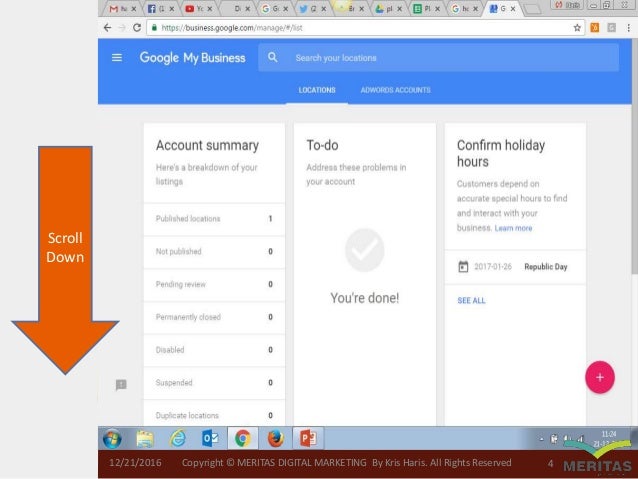The width and height of the screenshot is (638, 479).
Task: Click the page vertical scrollbar thumb
Action: [x=634, y=157]
